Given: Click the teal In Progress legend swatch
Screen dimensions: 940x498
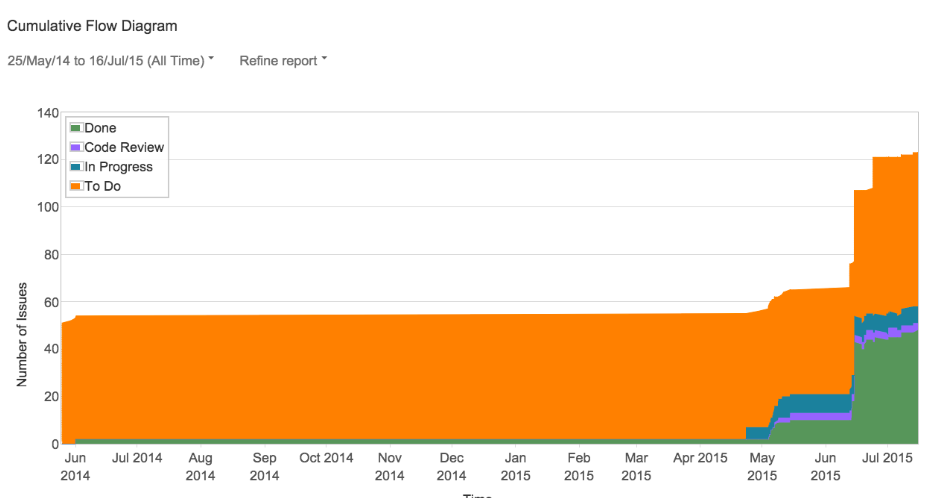Looking at the screenshot, I should pos(76,167).
